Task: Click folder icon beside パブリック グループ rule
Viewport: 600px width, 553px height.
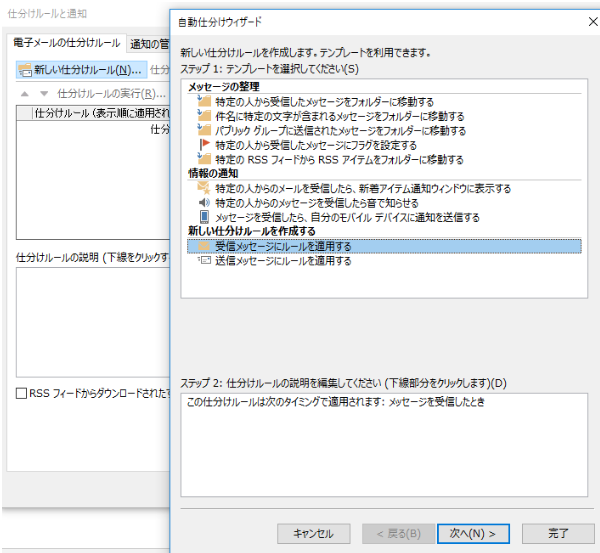Action: 204,130
